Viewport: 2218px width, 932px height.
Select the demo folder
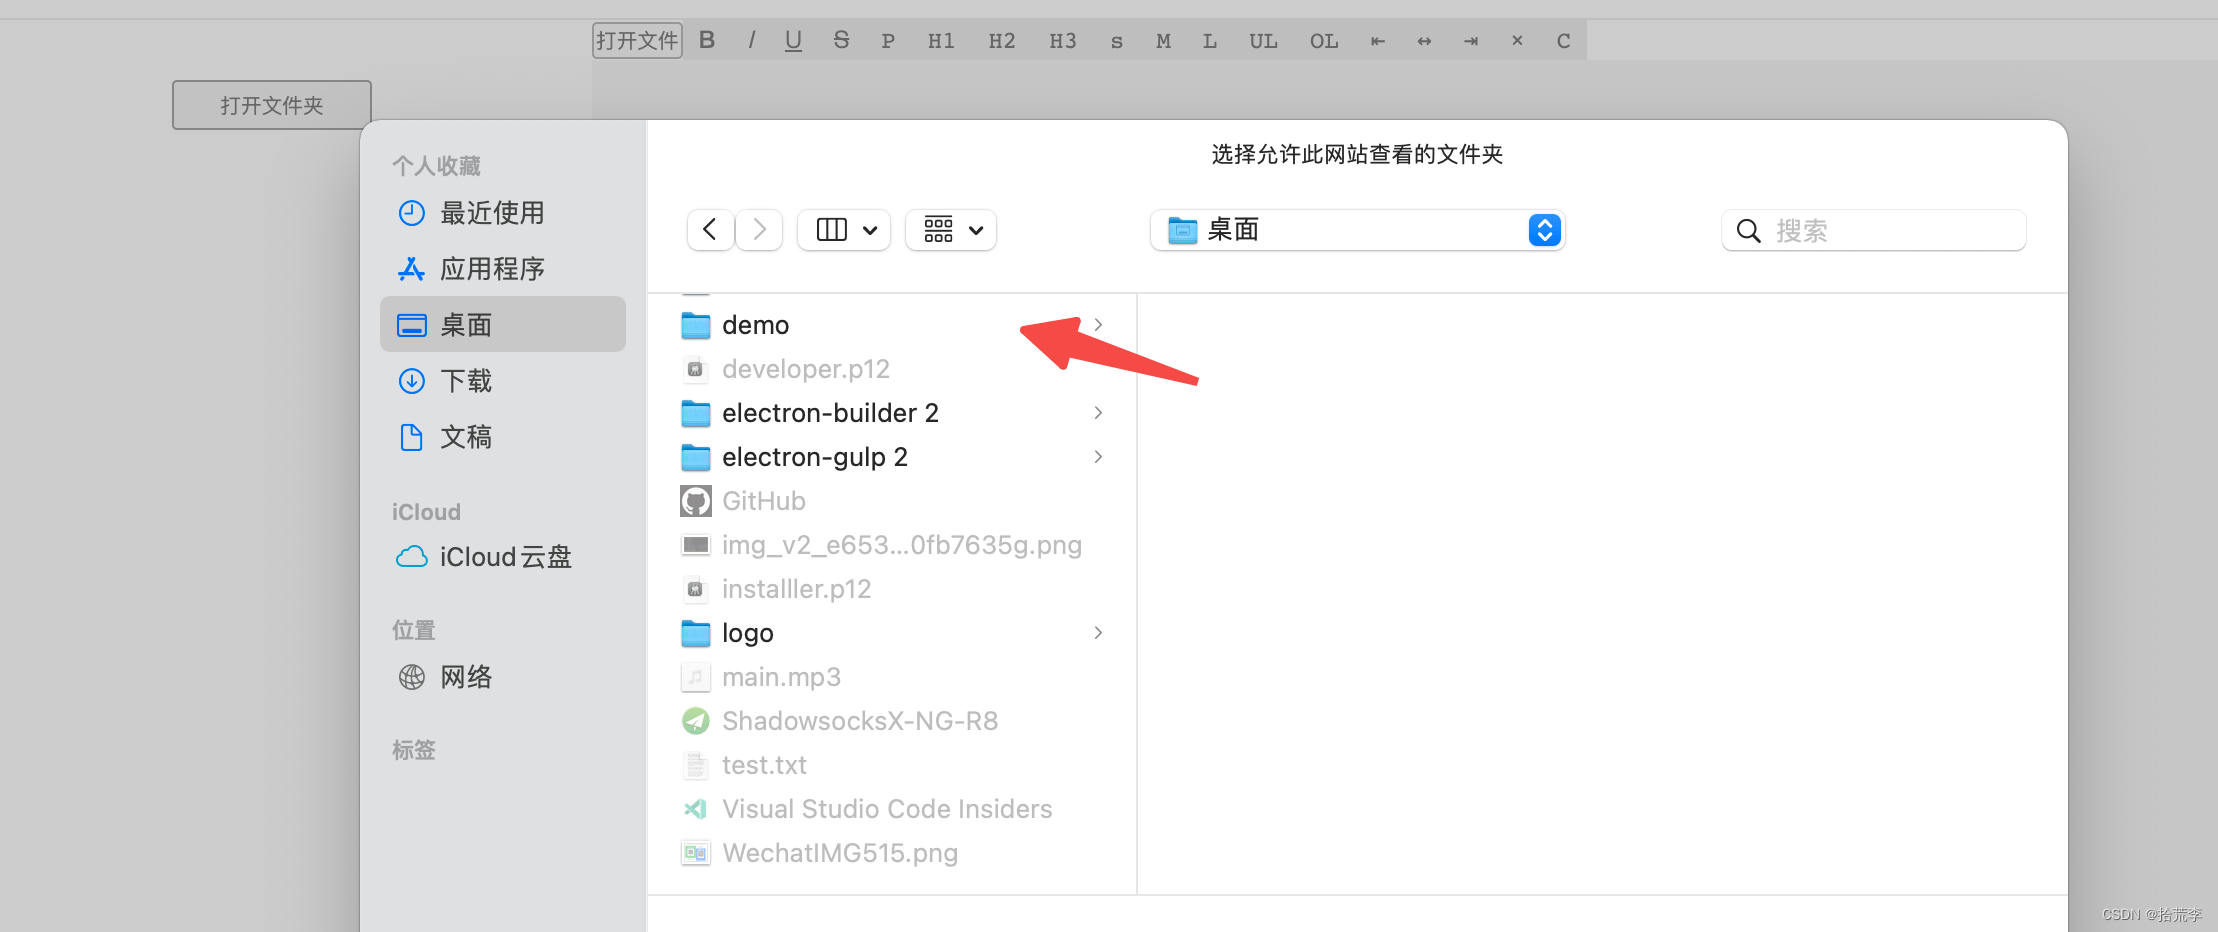pyautogui.click(x=893, y=325)
